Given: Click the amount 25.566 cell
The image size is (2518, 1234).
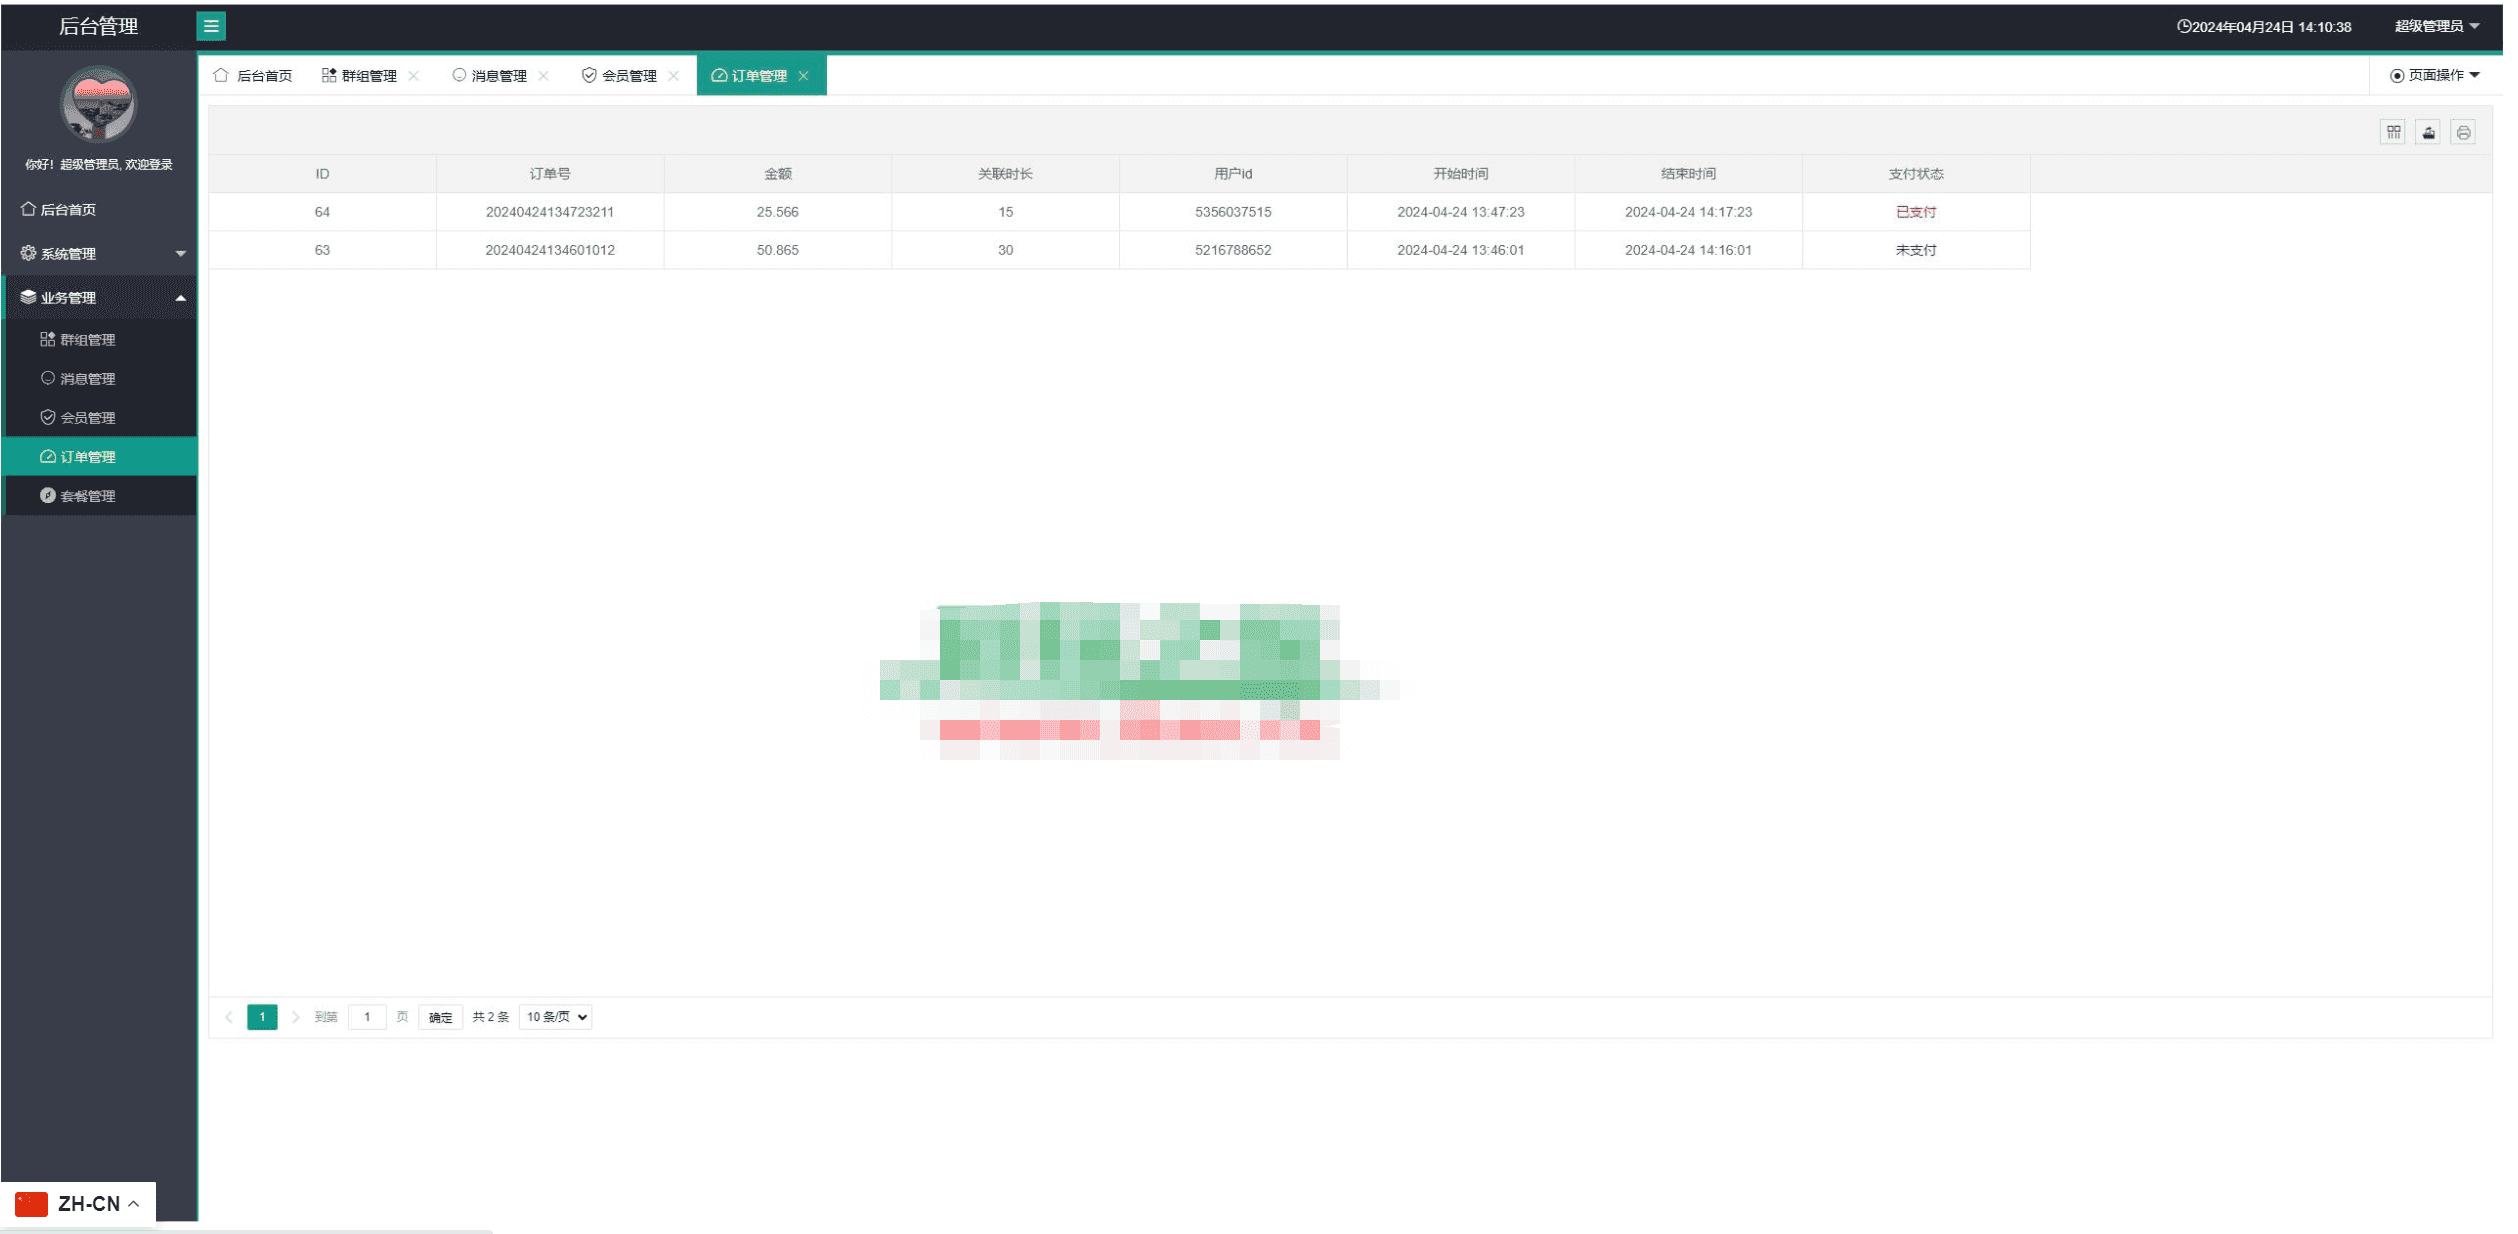Looking at the screenshot, I should click(778, 212).
